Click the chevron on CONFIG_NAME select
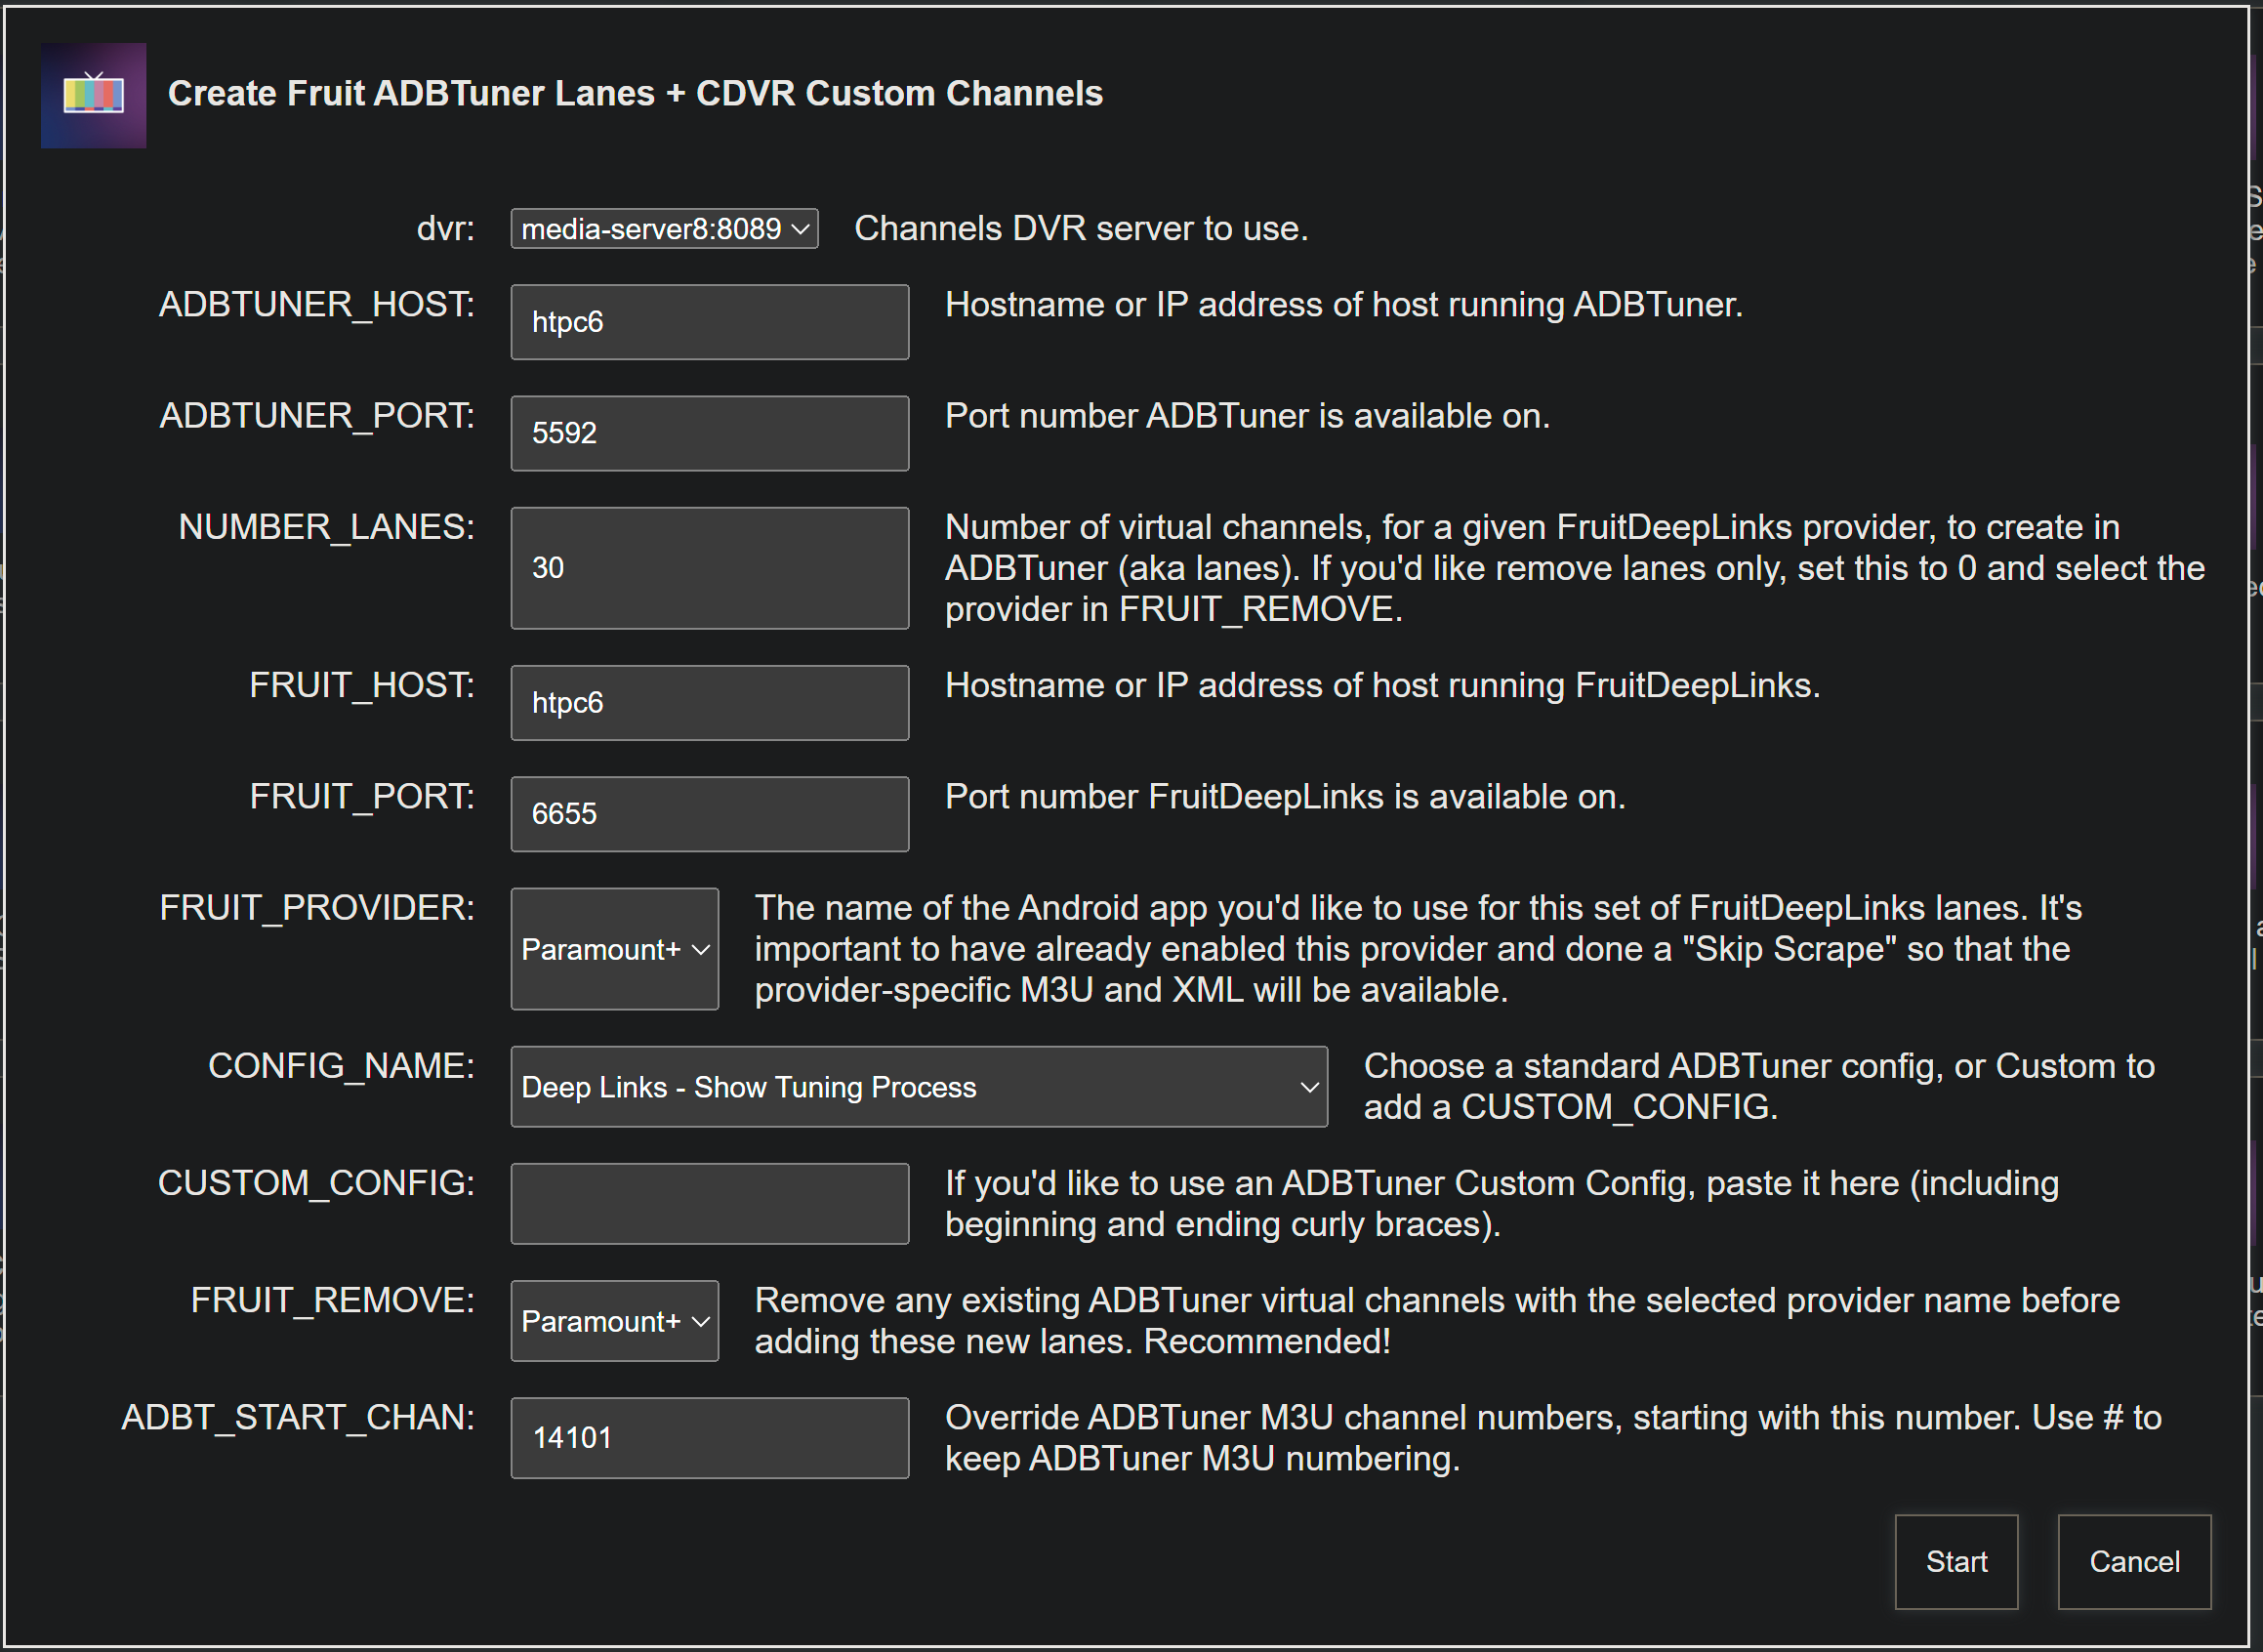This screenshot has height=1652, width=2263. pos(1309,1087)
